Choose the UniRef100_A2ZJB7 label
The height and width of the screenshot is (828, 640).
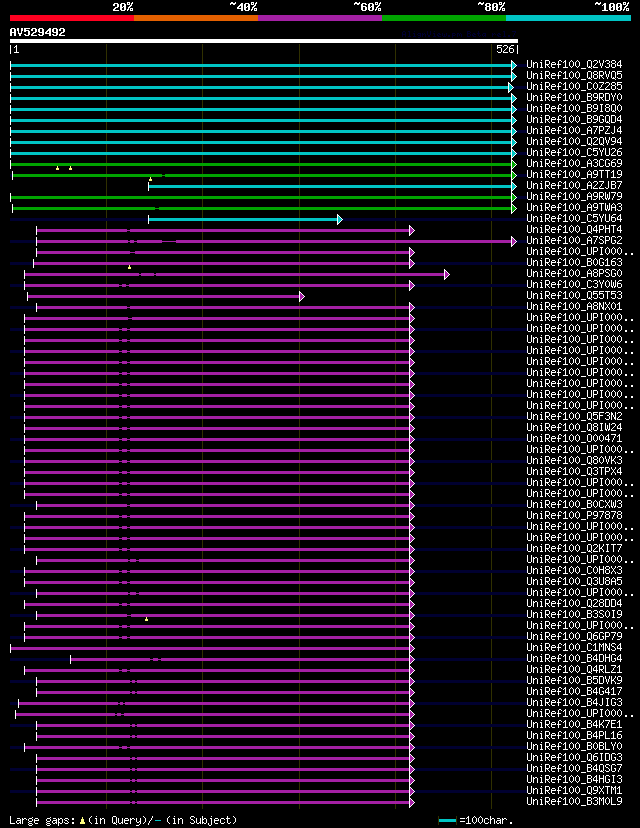[574, 185]
